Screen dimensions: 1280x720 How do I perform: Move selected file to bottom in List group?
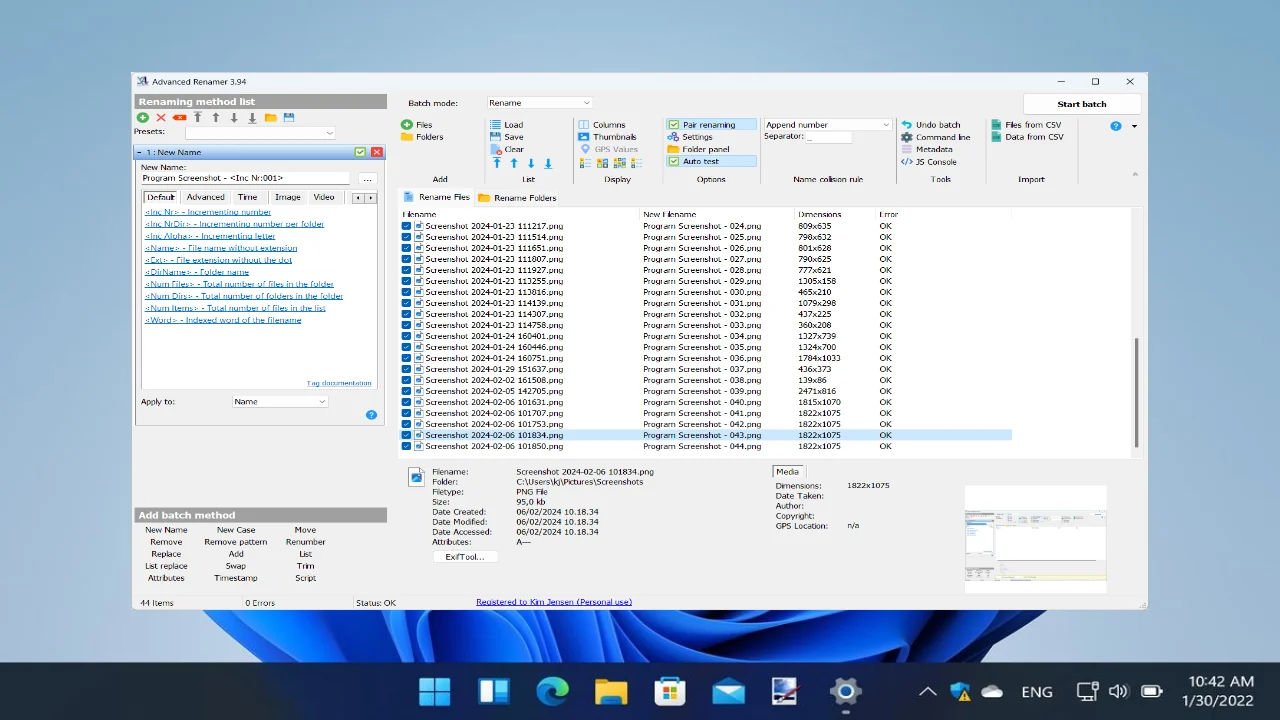(548, 163)
